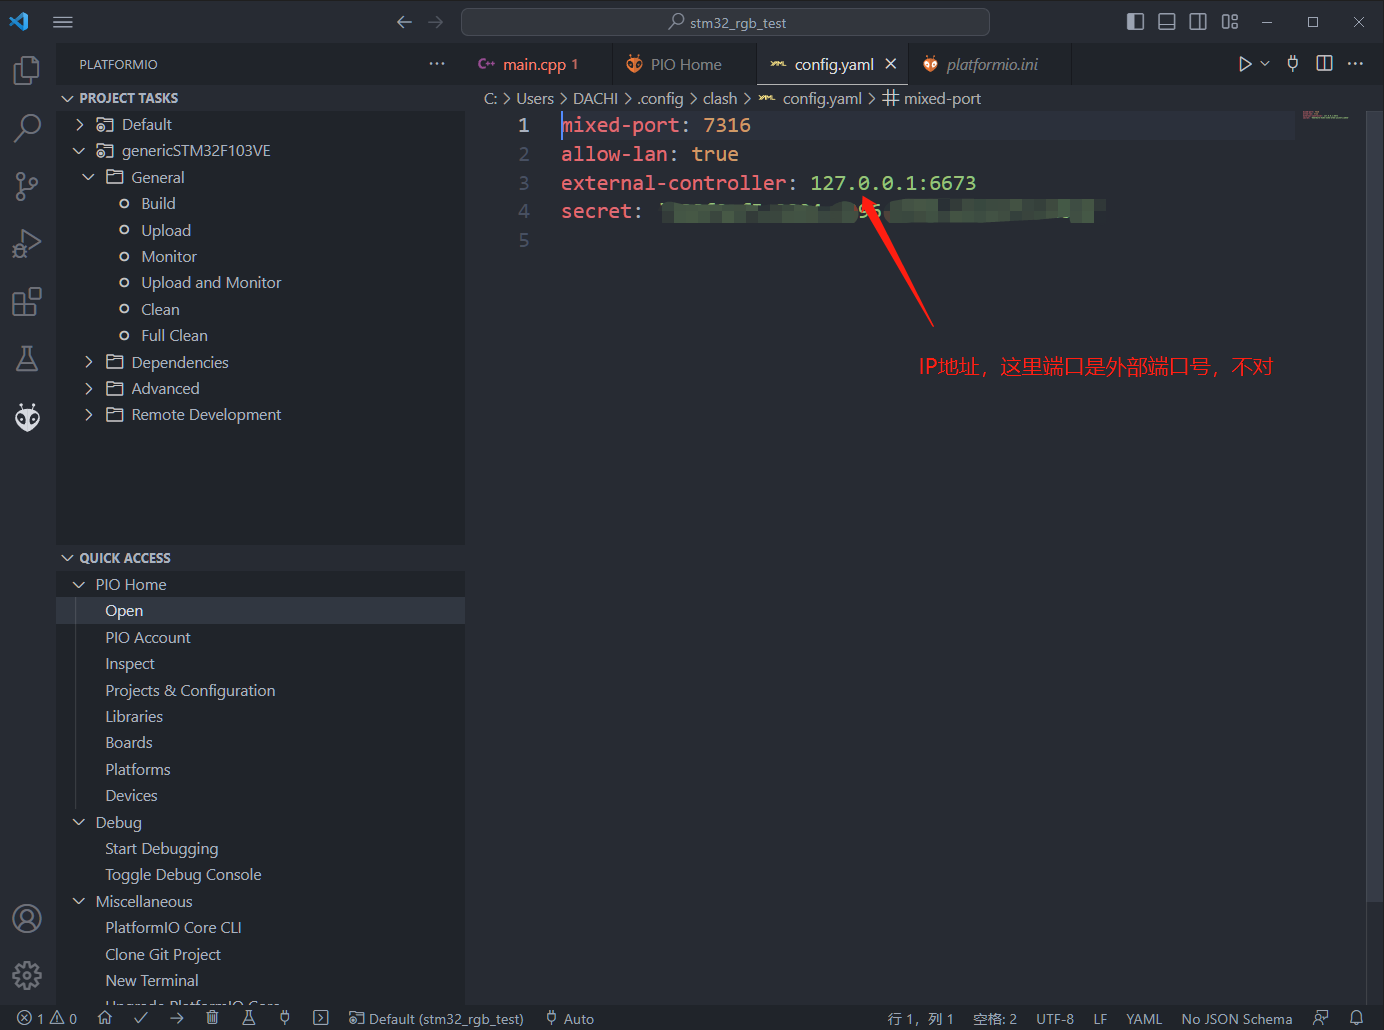1384x1030 pixels.
Task: Run the Full Clean task
Action: (x=260, y=335)
